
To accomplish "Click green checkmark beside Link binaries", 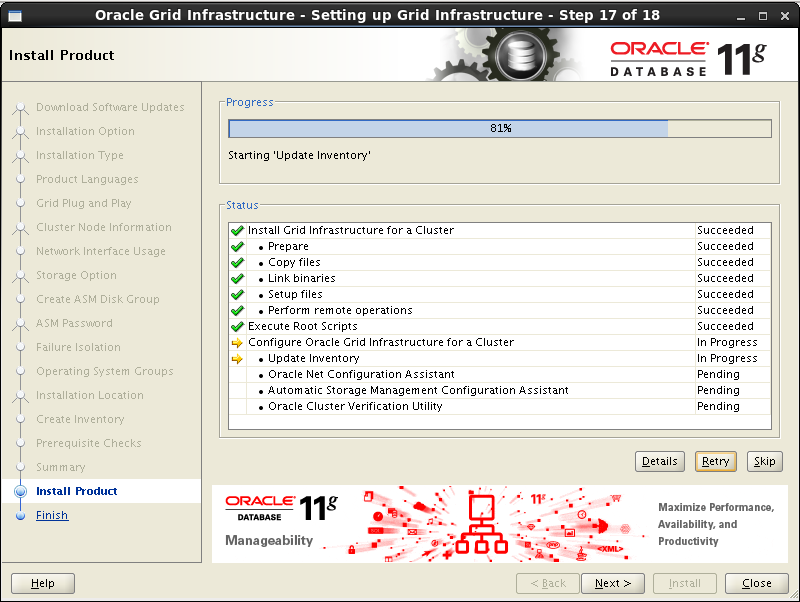I will [237, 278].
